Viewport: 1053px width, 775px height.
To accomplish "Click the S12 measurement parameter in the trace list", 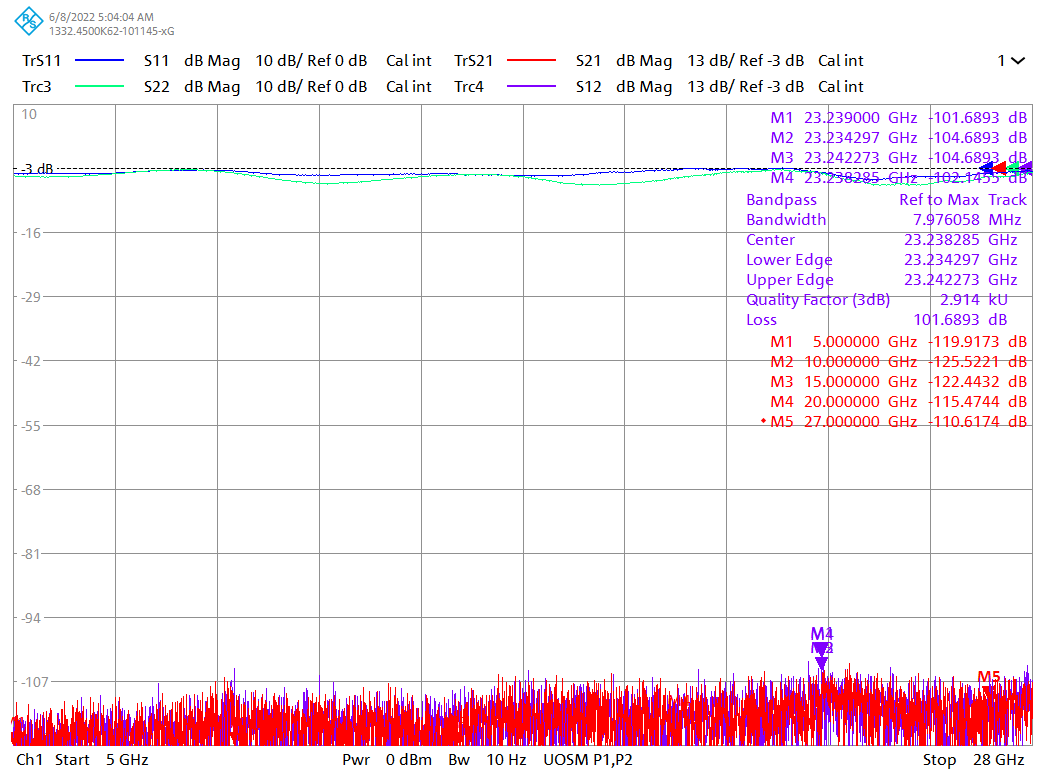I will [588, 87].
